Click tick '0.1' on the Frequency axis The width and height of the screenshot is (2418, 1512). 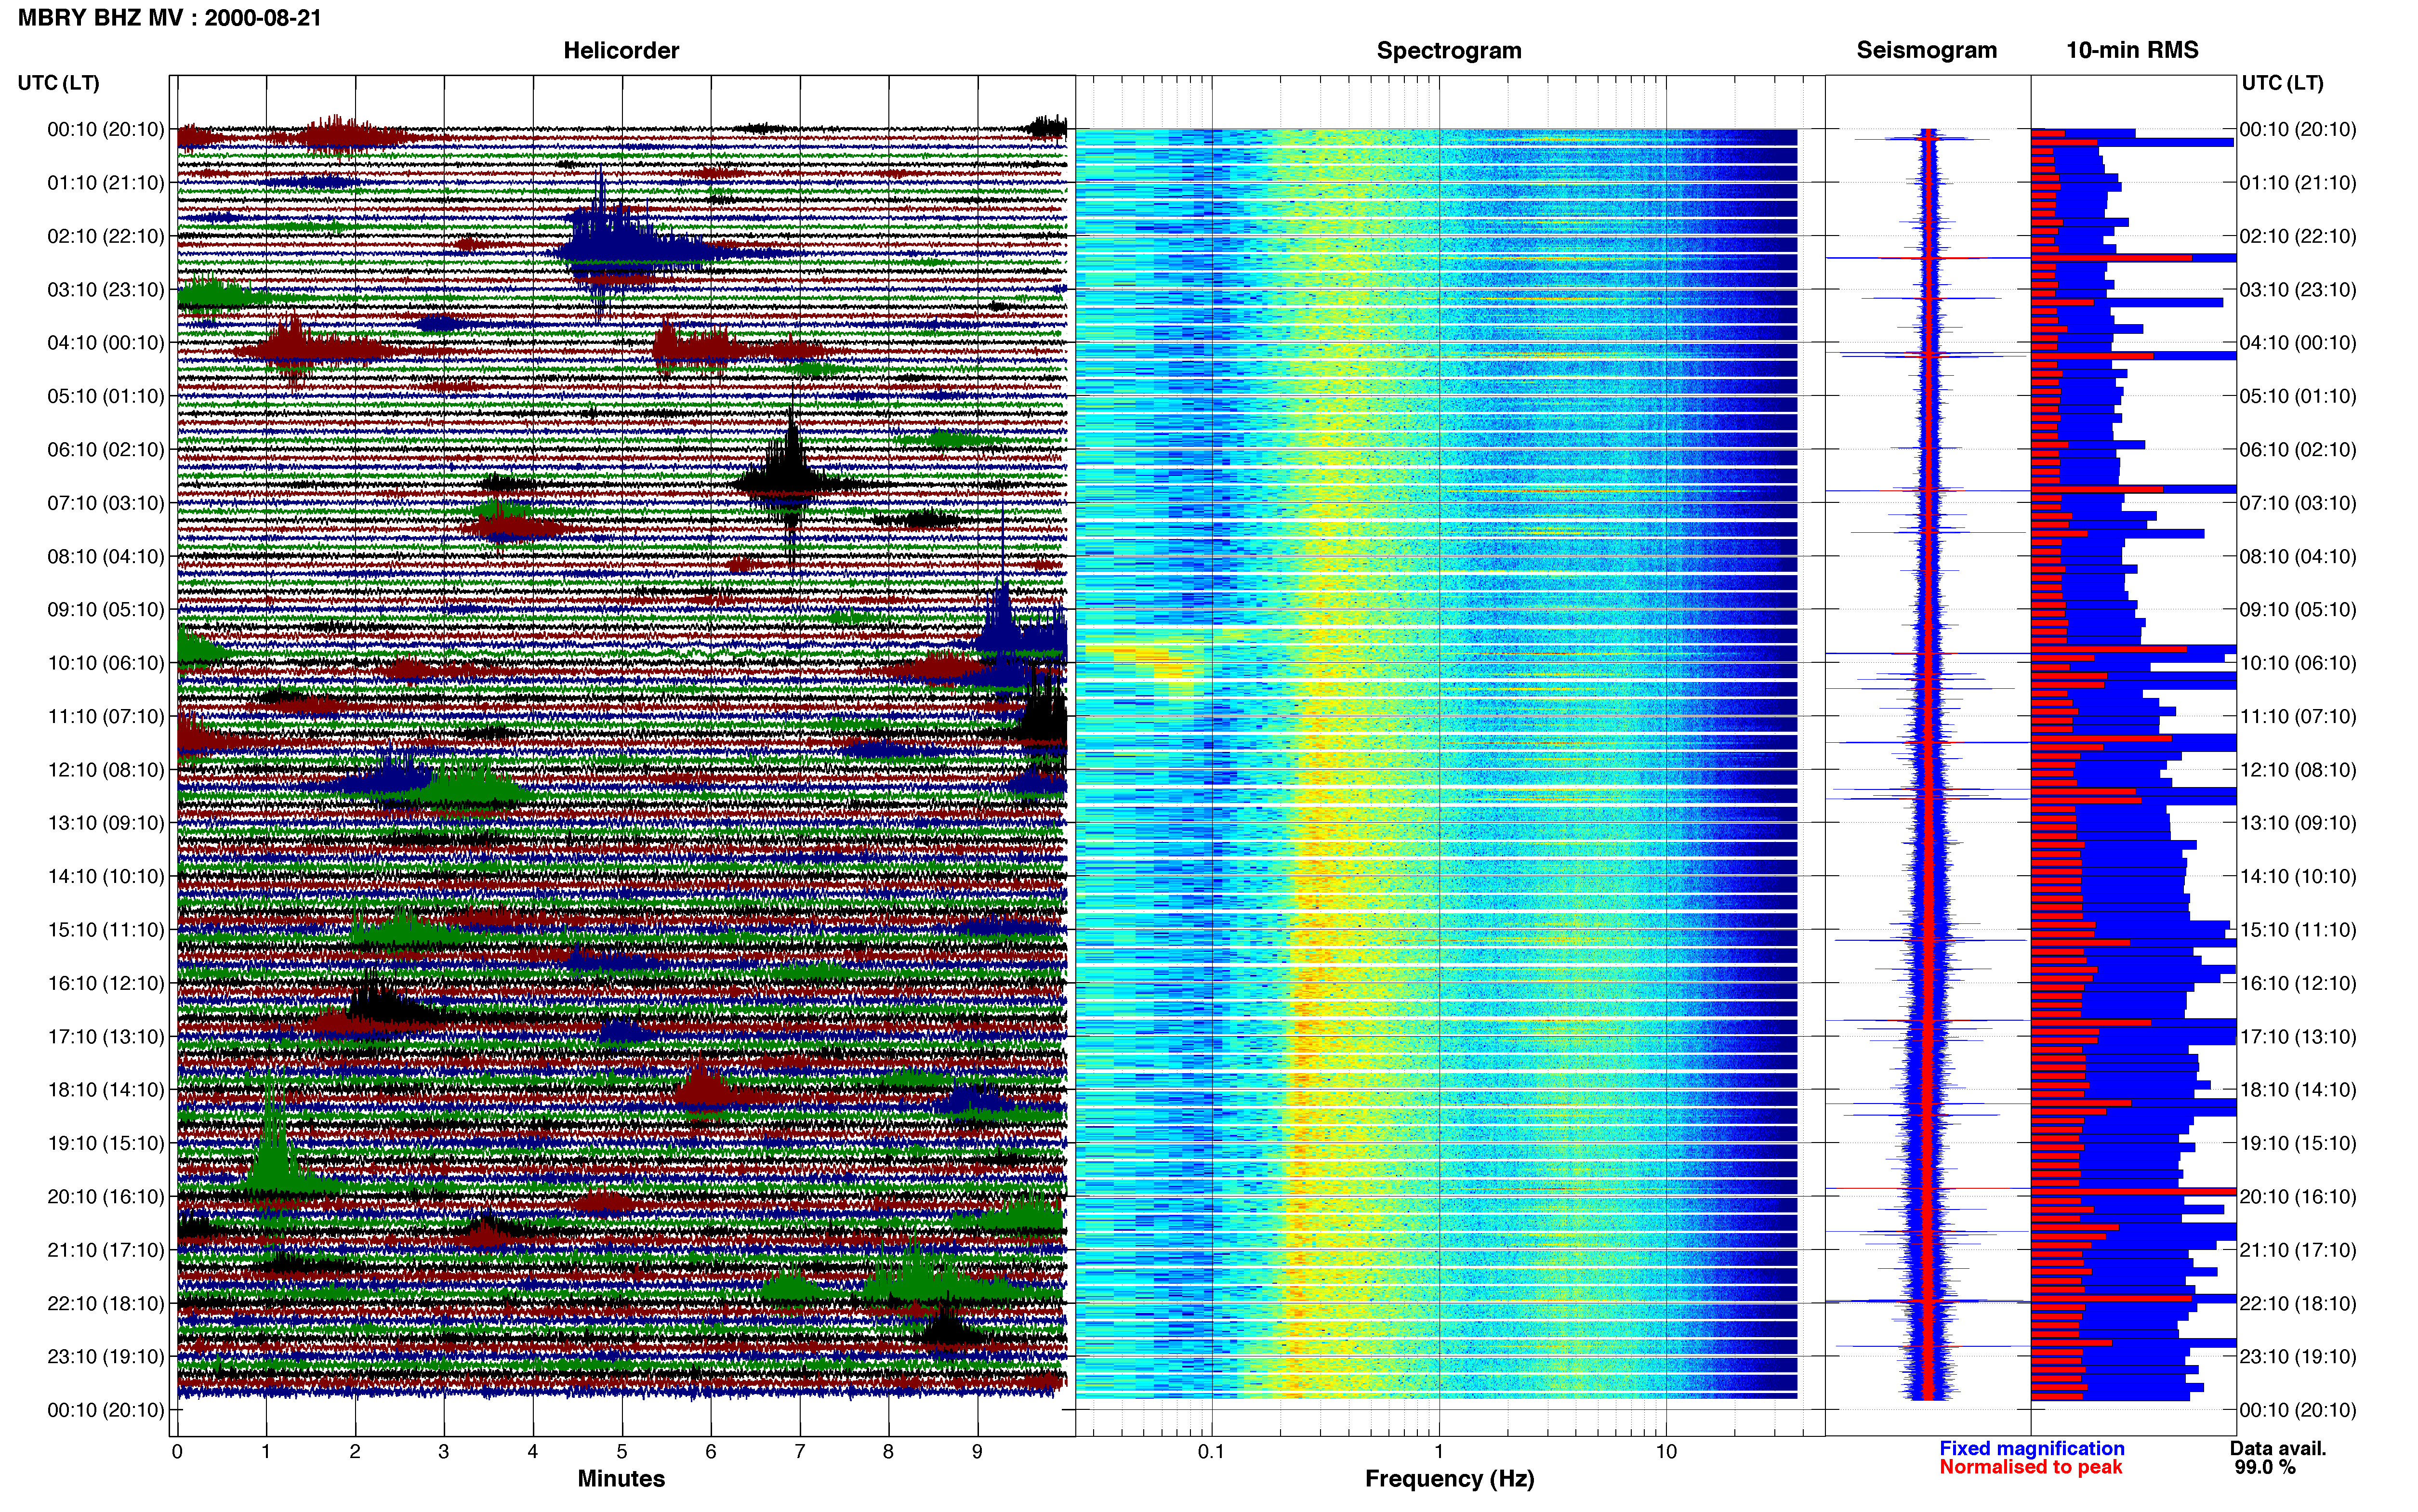[1211, 1452]
